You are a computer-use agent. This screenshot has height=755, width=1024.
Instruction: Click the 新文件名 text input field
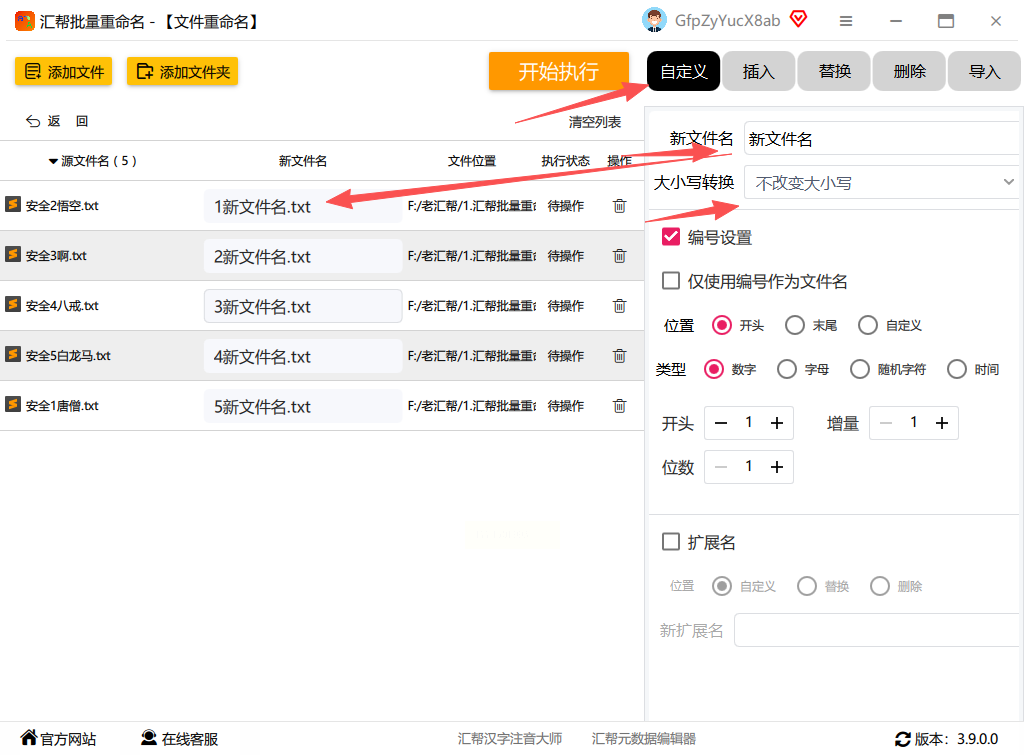880,139
